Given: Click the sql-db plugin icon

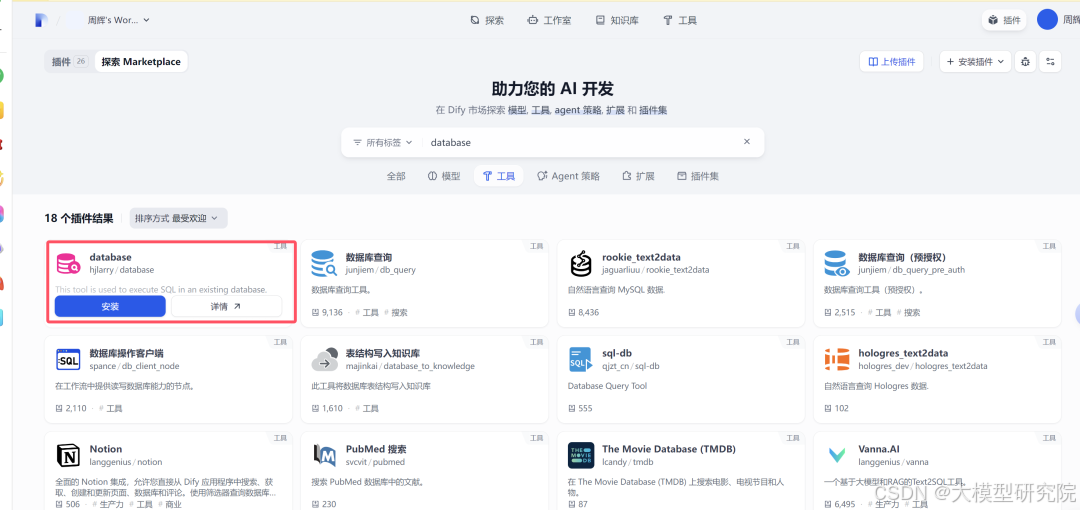Looking at the screenshot, I should [x=581, y=360].
